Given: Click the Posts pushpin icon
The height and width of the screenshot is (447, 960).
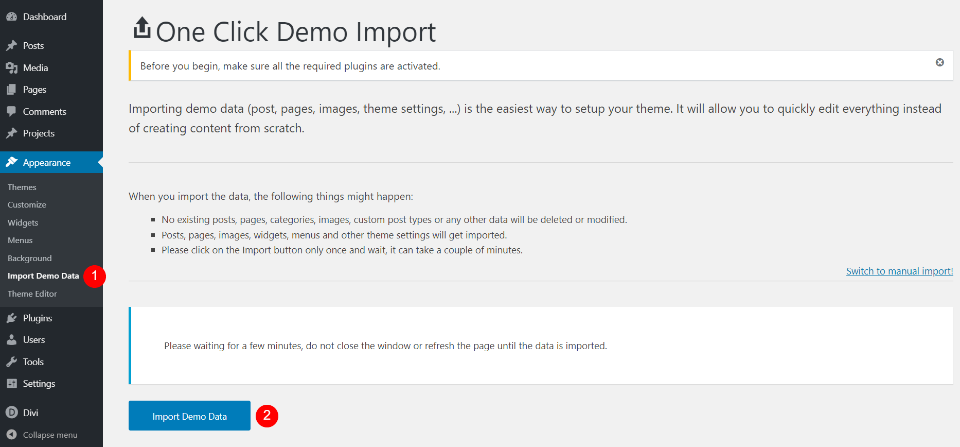Looking at the screenshot, I should tap(11, 46).
